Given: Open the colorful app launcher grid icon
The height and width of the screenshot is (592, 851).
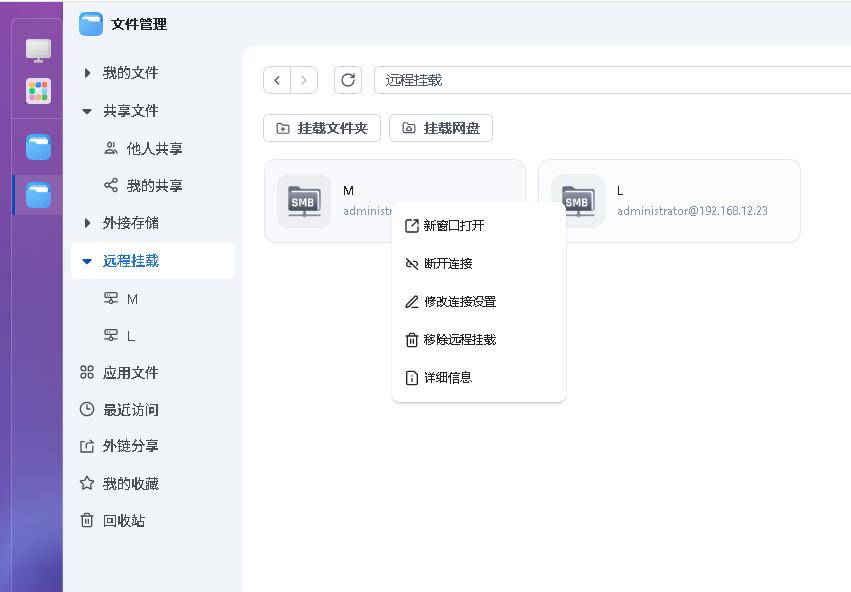Looking at the screenshot, I should (38, 91).
